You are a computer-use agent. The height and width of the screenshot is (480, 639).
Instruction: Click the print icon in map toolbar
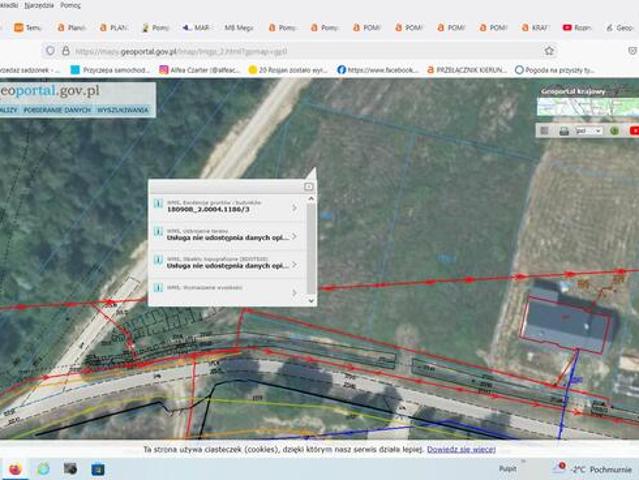[x=564, y=131]
